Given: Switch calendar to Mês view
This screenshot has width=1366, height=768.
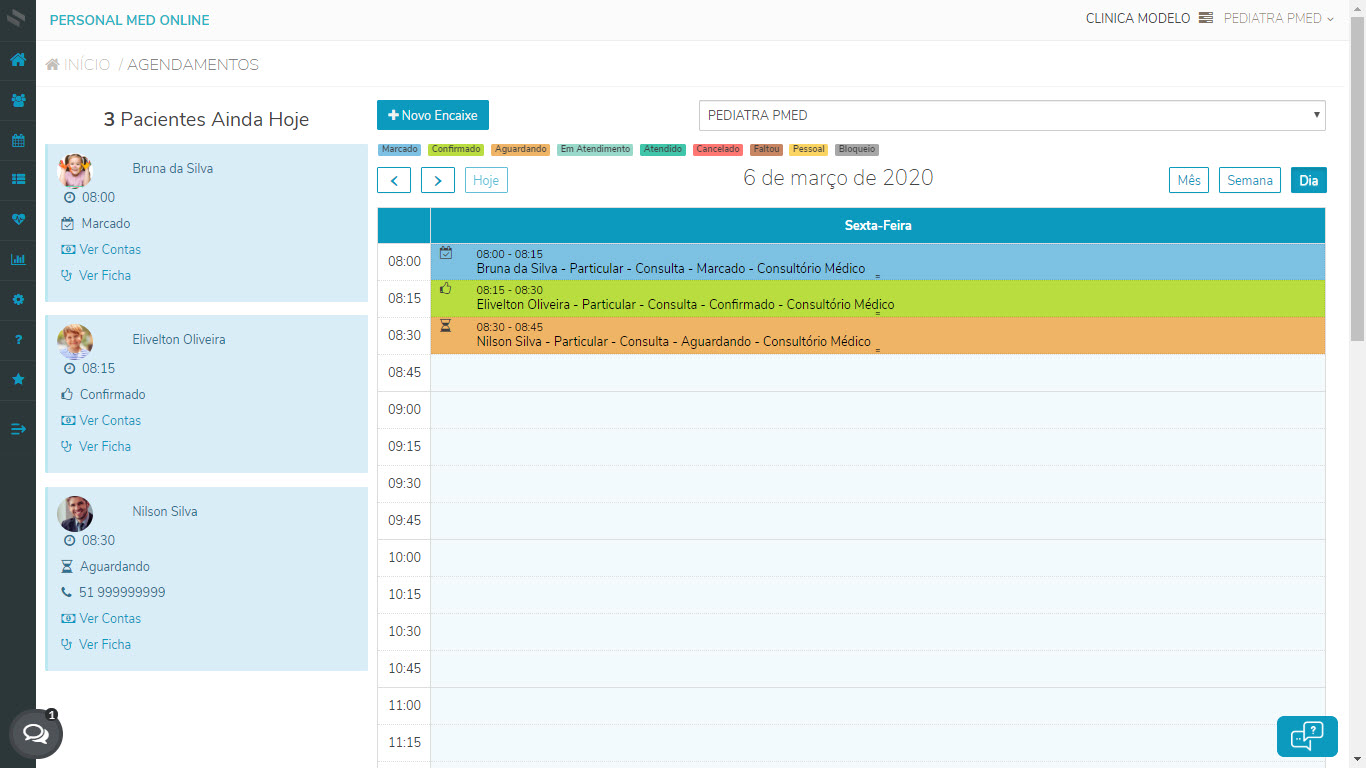Looking at the screenshot, I should (x=1188, y=180).
